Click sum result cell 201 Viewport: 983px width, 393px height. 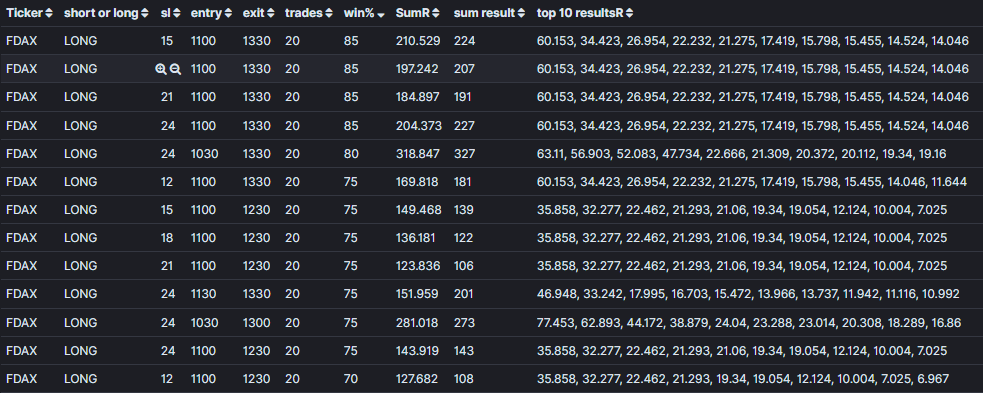[x=464, y=294]
